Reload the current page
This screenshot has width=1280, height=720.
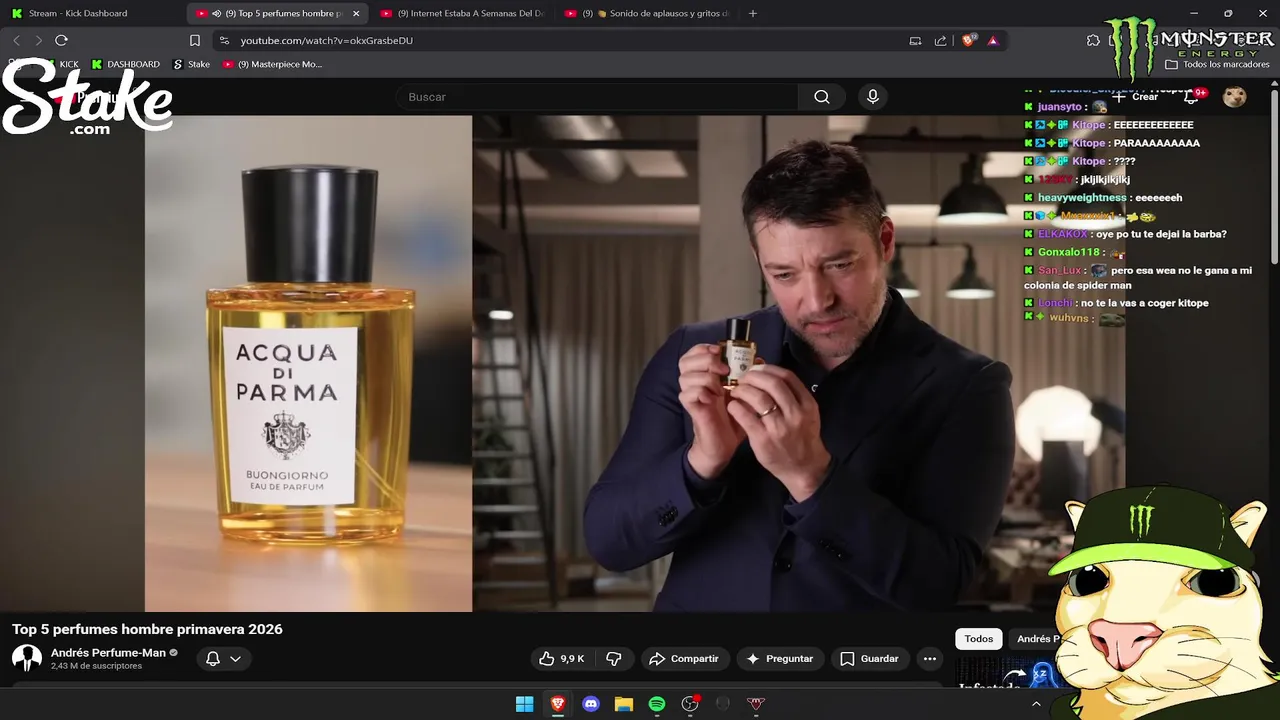coord(61,40)
